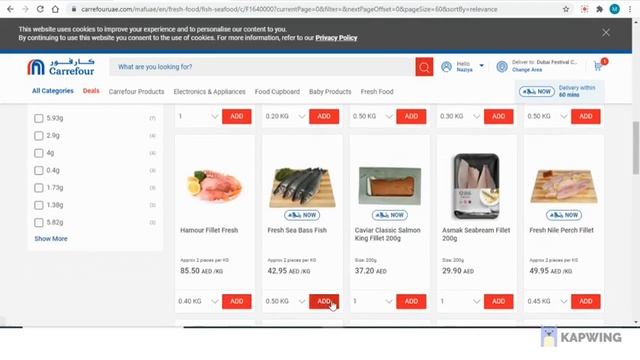The image size is (640, 360).
Task: Open the browser extensions puzzle icon
Action: tap(599, 9)
